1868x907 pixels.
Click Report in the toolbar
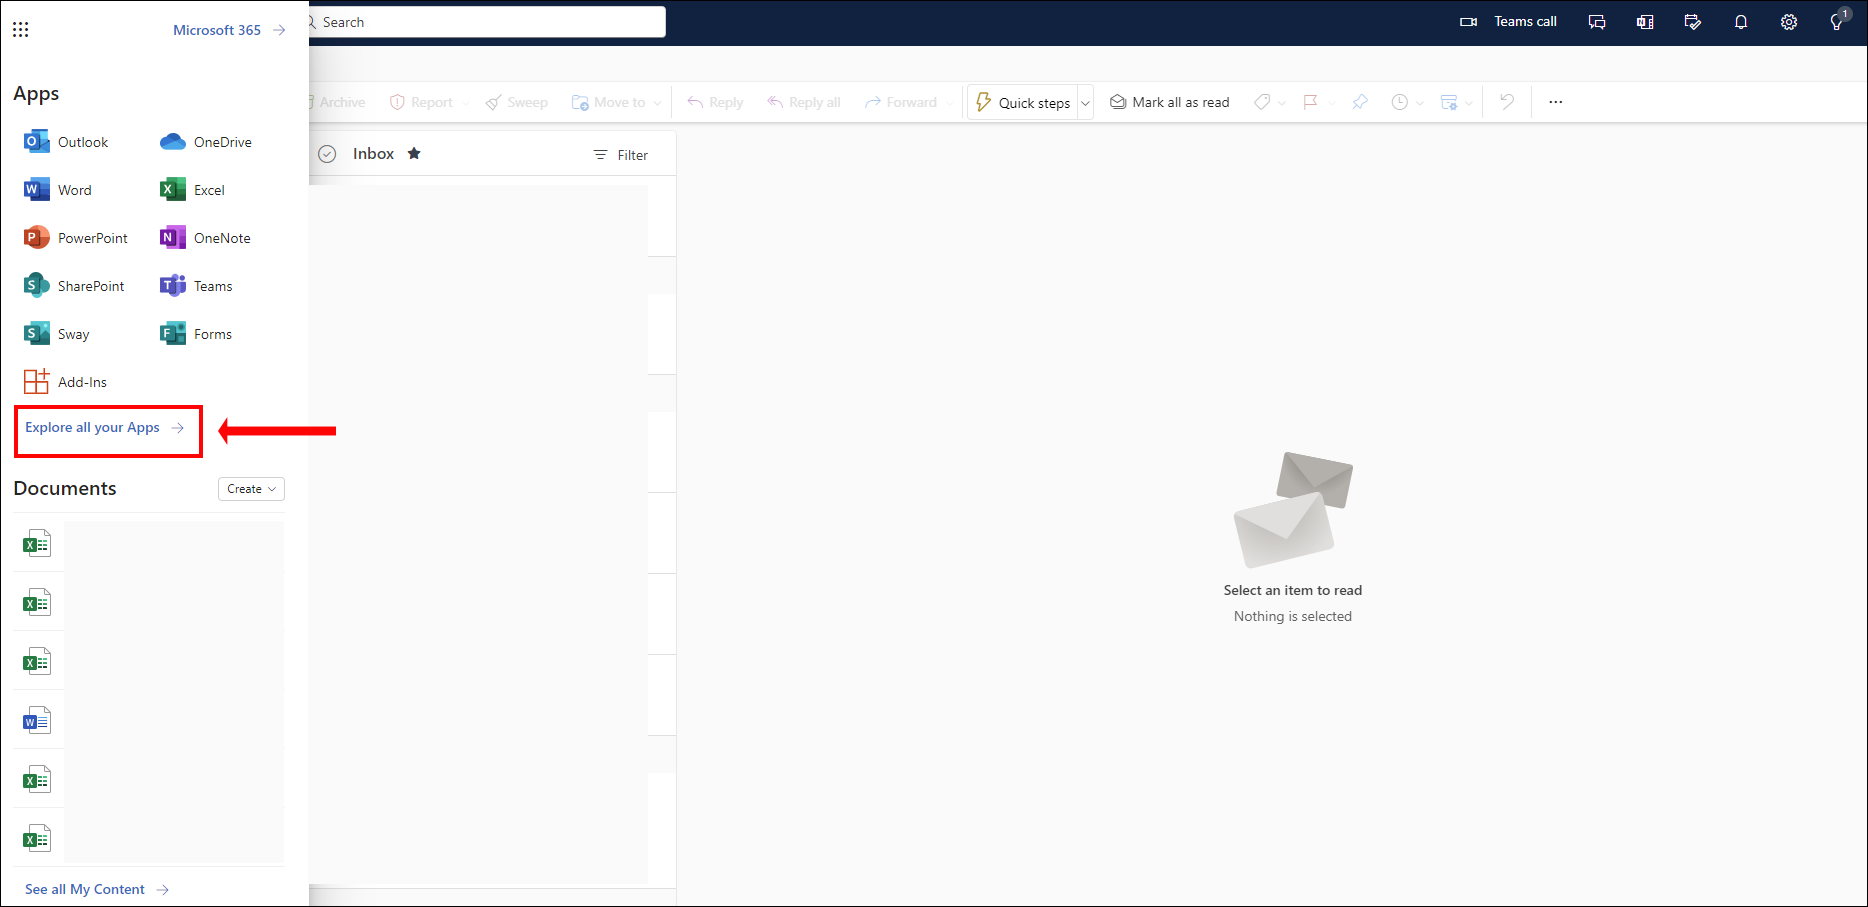tap(421, 102)
